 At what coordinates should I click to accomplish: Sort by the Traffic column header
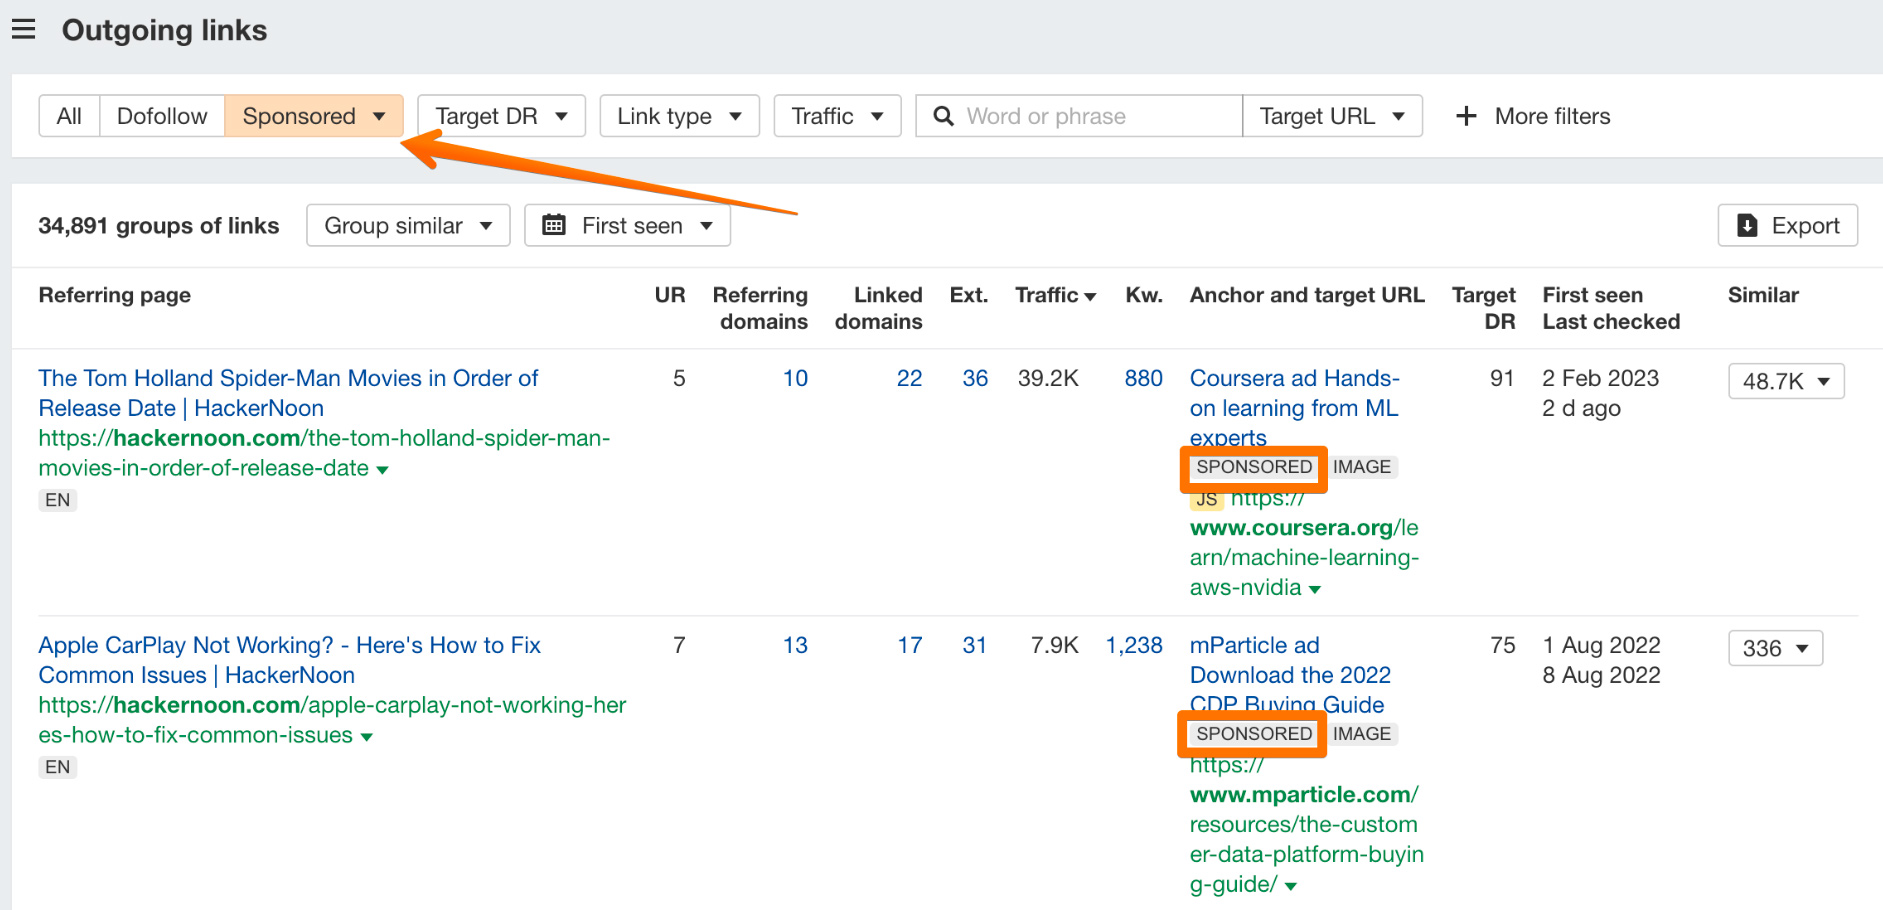[1055, 295]
